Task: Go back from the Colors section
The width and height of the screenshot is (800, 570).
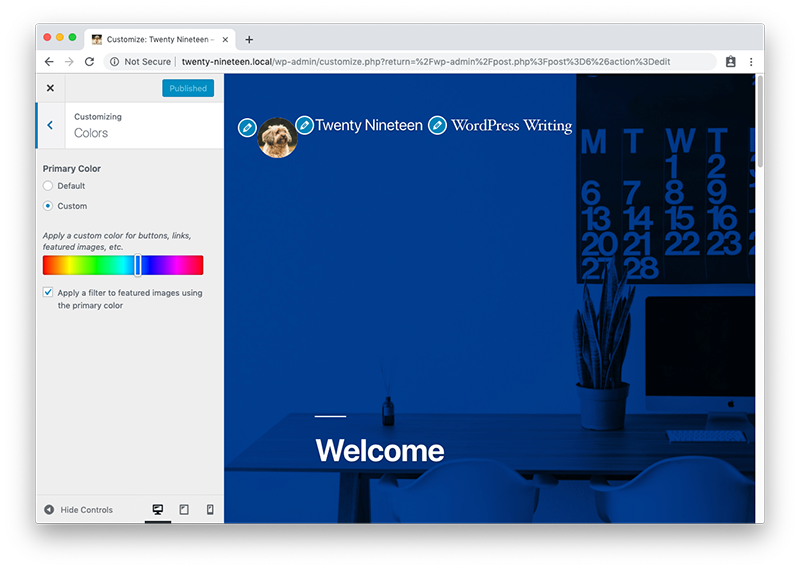Action: pyautogui.click(x=51, y=125)
